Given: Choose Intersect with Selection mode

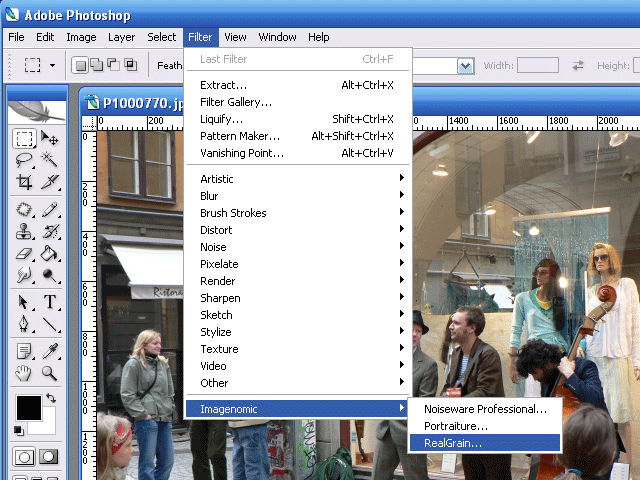Looking at the screenshot, I should (131, 65).
